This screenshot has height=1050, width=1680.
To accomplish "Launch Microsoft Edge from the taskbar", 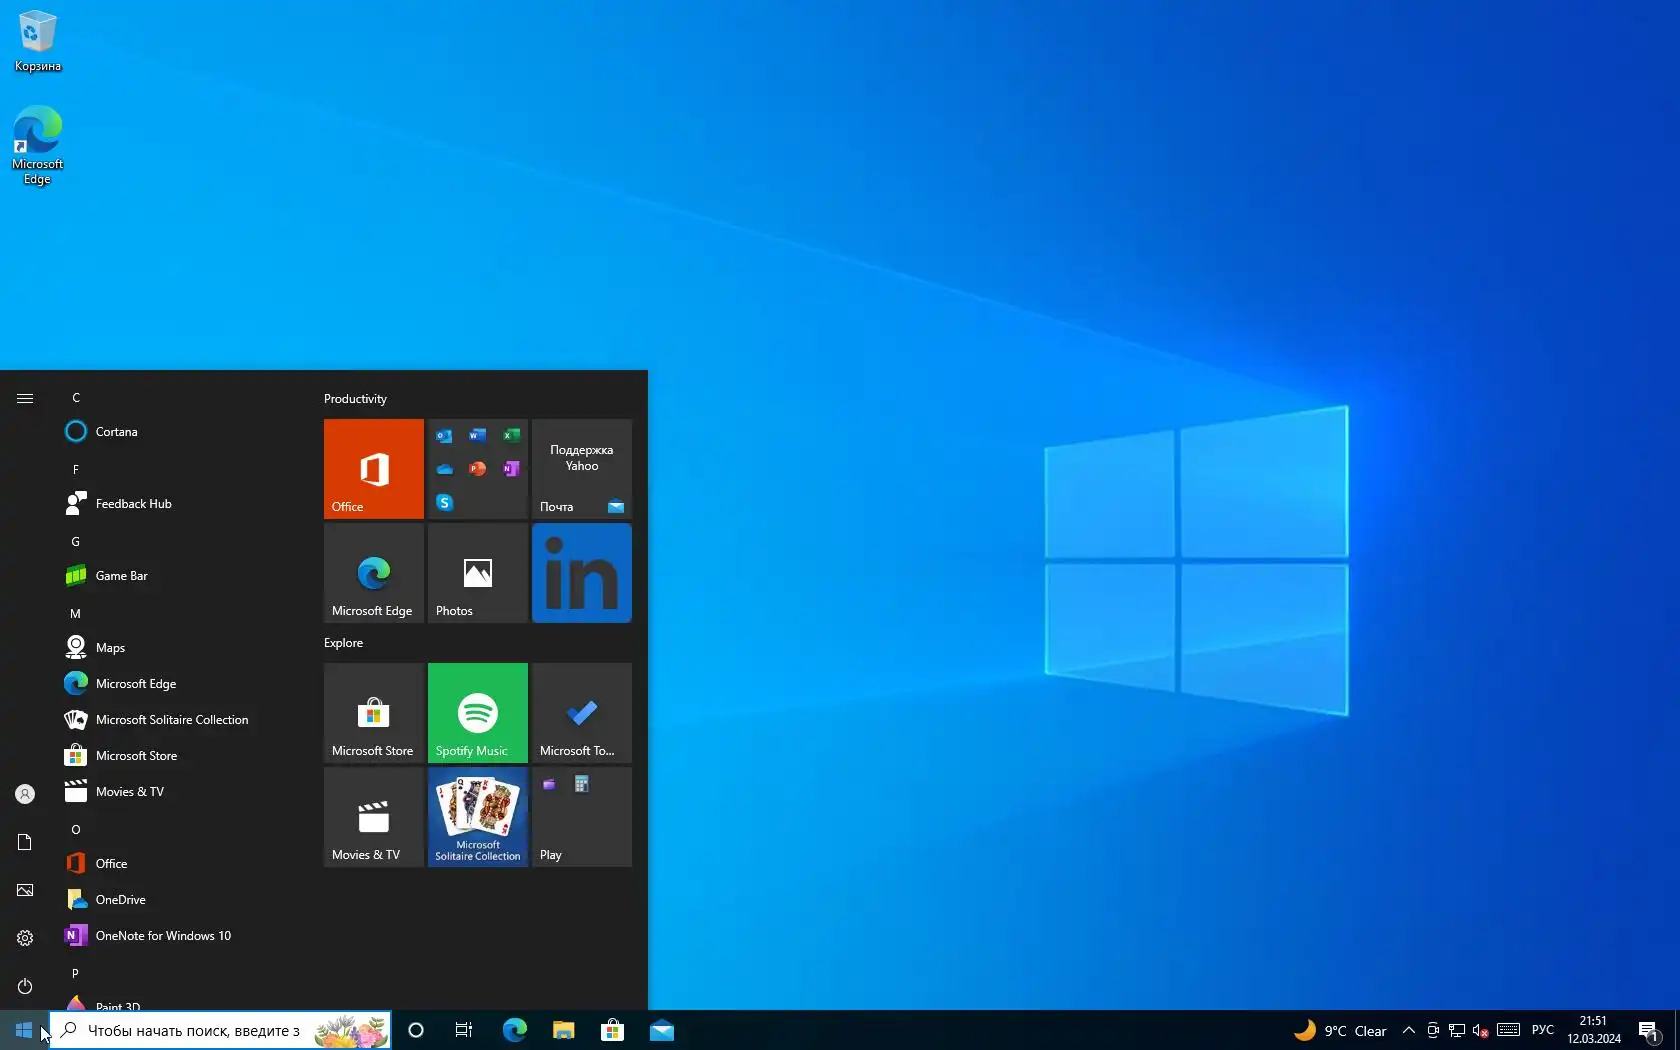I will pyautogui.click(x=514, y=1030).
